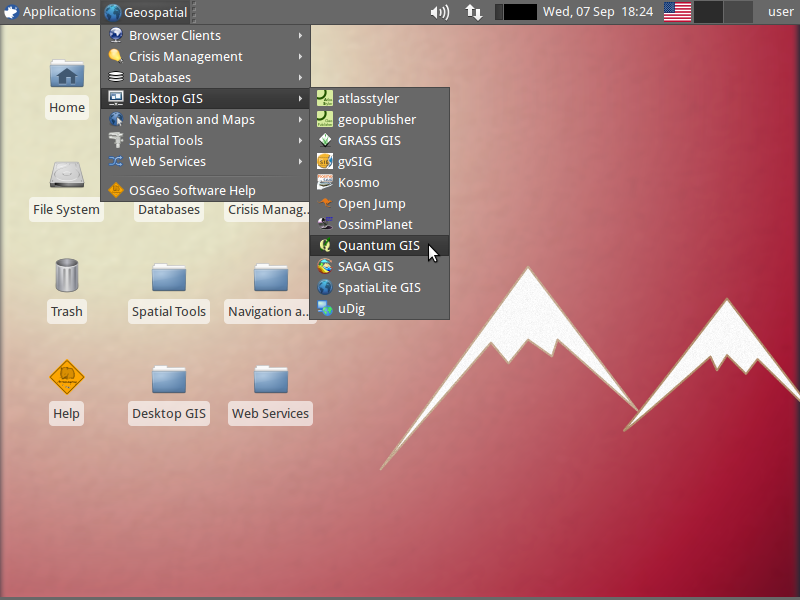Click the Quantum GIS Q icon

click(x=324, y=245)
